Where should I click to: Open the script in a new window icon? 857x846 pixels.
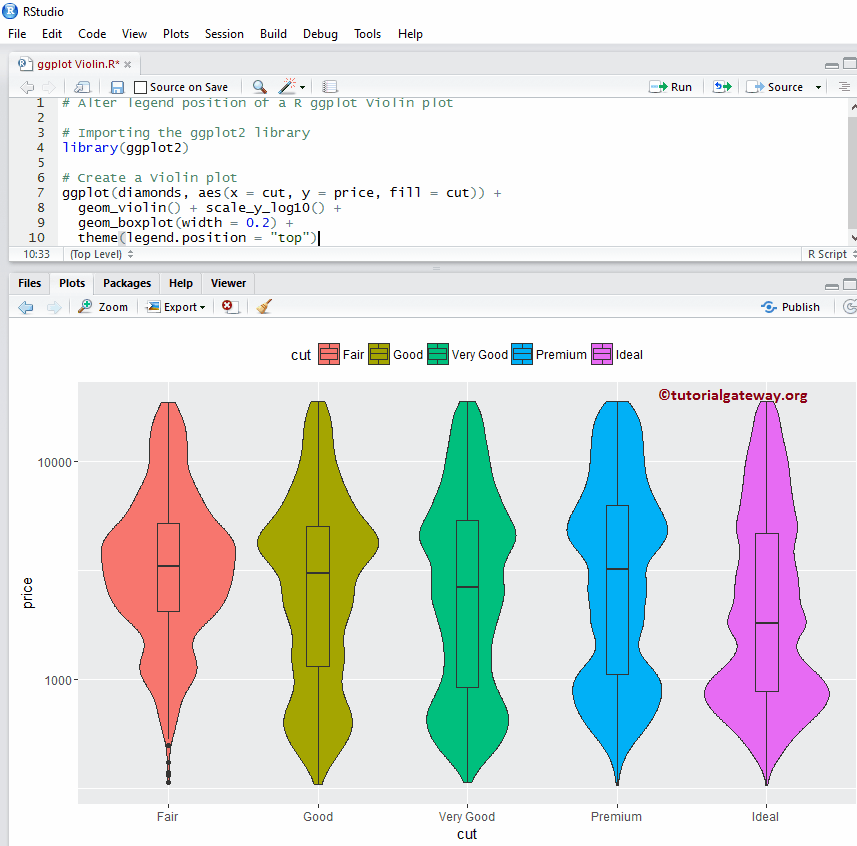click(x=81, y=87)
